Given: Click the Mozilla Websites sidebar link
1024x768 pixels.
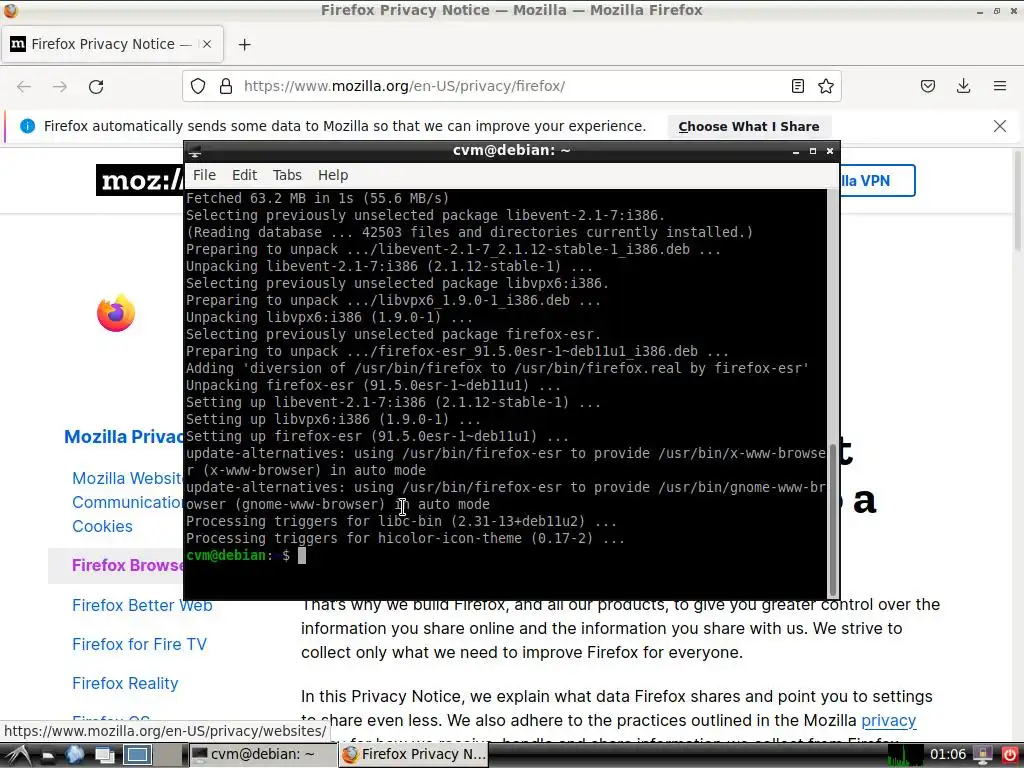Looking at the screenshot, I should point(128,479).
